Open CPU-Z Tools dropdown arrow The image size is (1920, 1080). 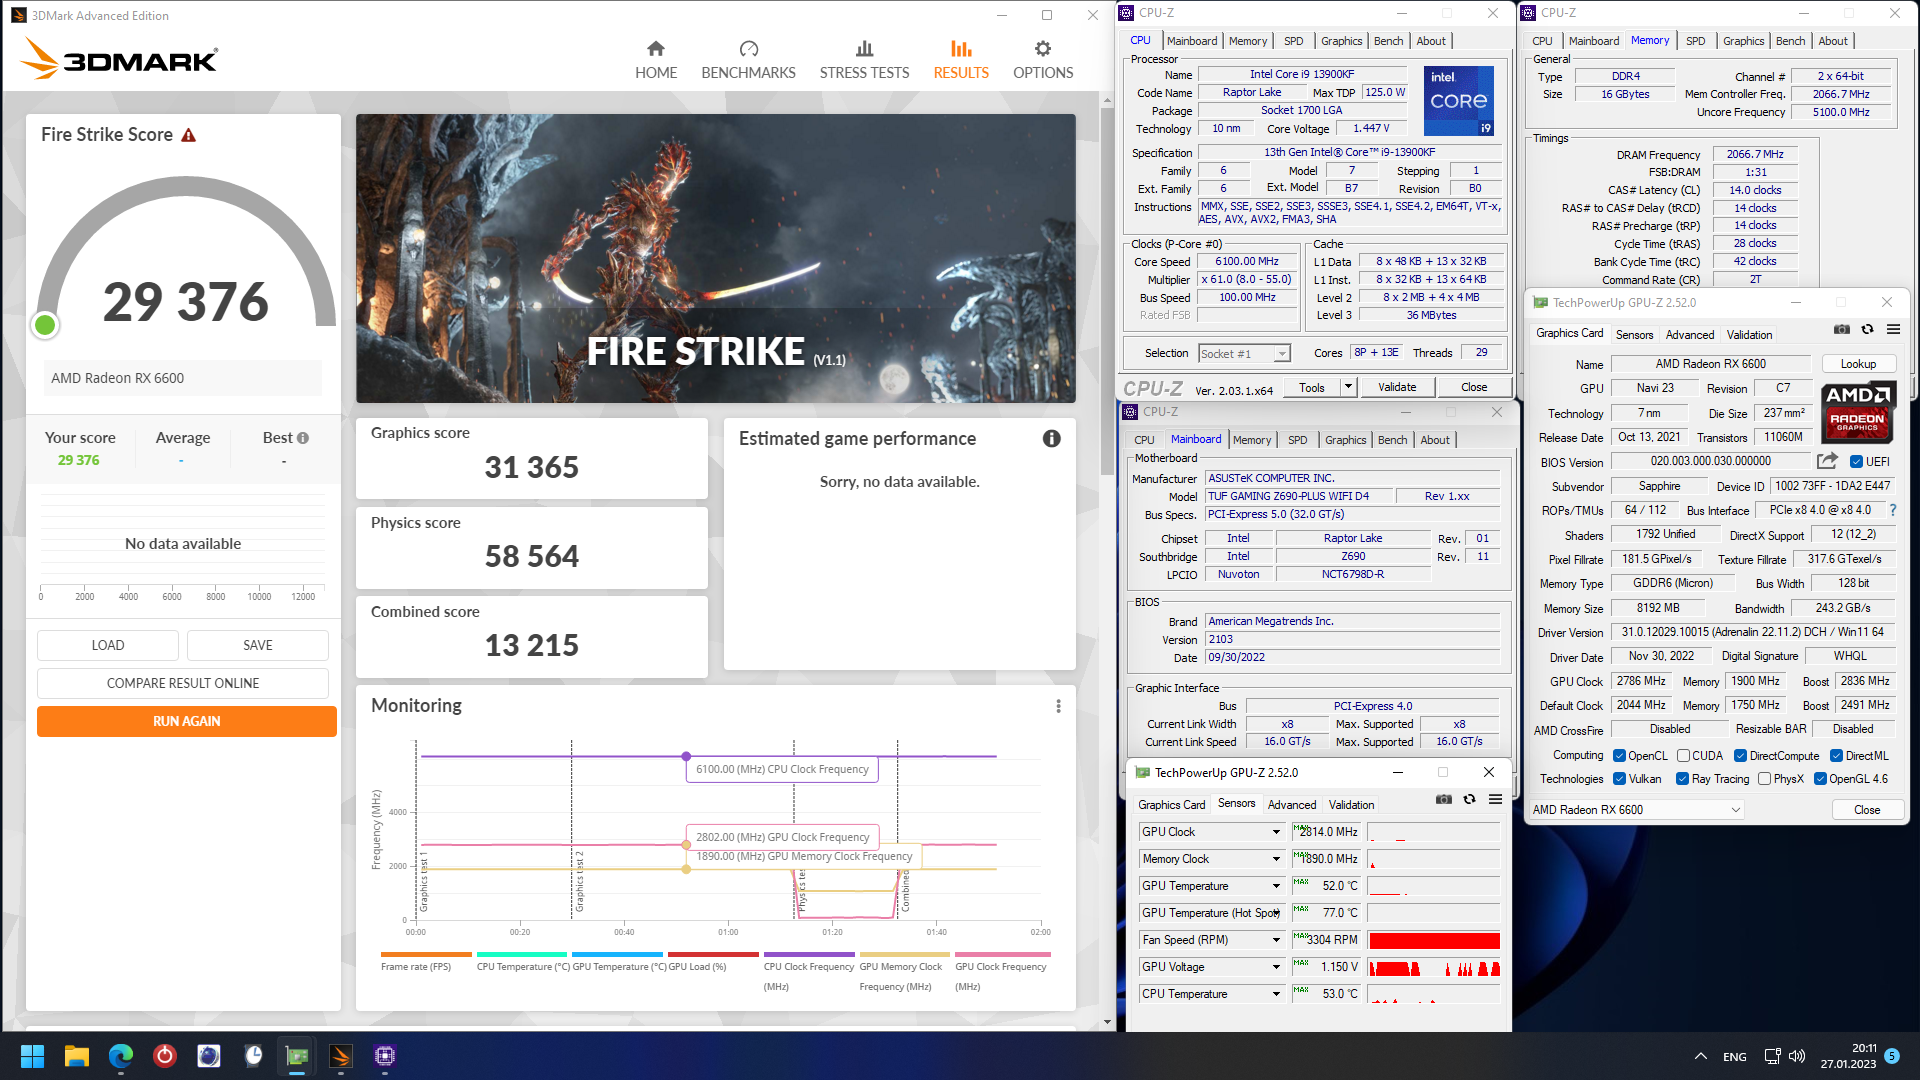tap(1348, 387)
